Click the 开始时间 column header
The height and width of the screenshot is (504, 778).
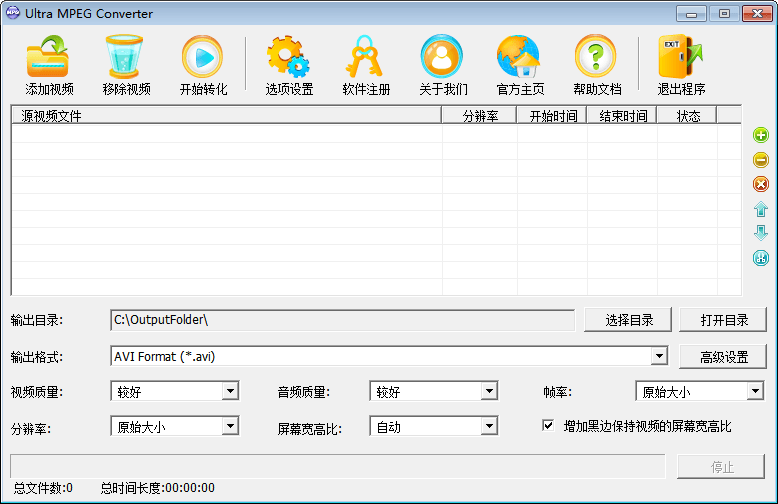552,116
